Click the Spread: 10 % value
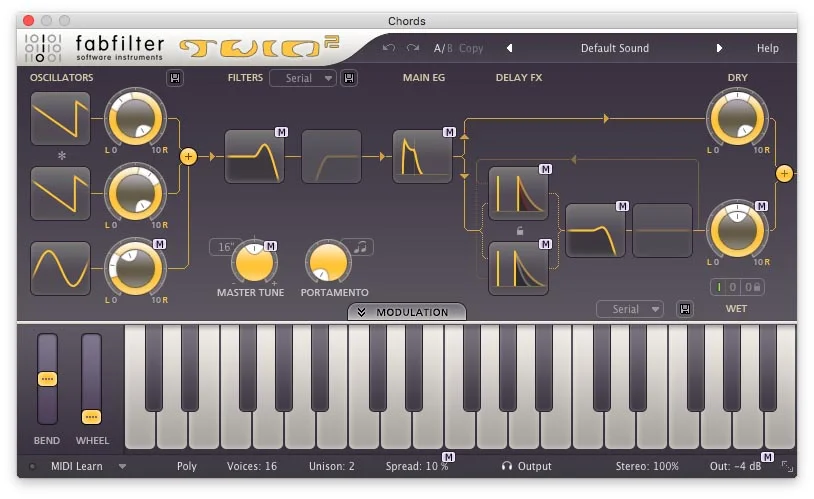This screenshot has height=499, width=814. click(417, 466)
